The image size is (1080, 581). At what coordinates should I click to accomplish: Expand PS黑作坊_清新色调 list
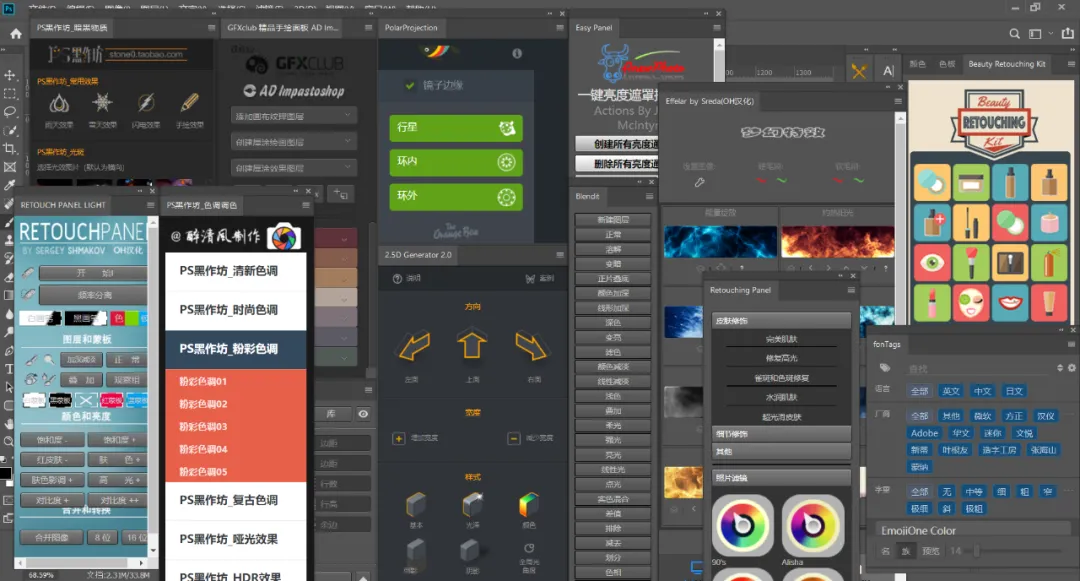236,271
